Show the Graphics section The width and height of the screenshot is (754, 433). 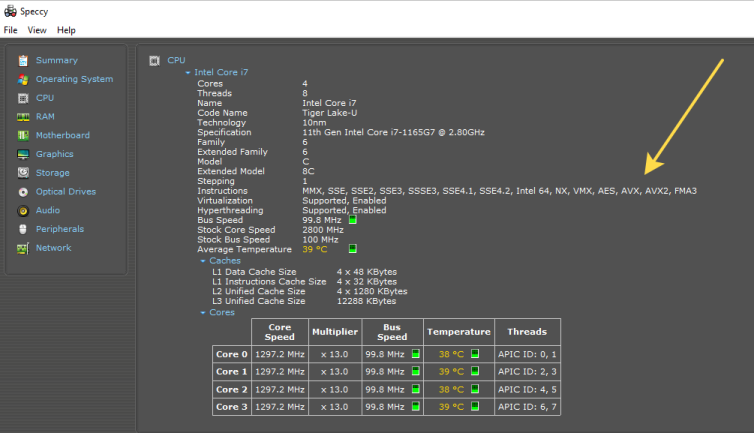click(x=55, y=154)
